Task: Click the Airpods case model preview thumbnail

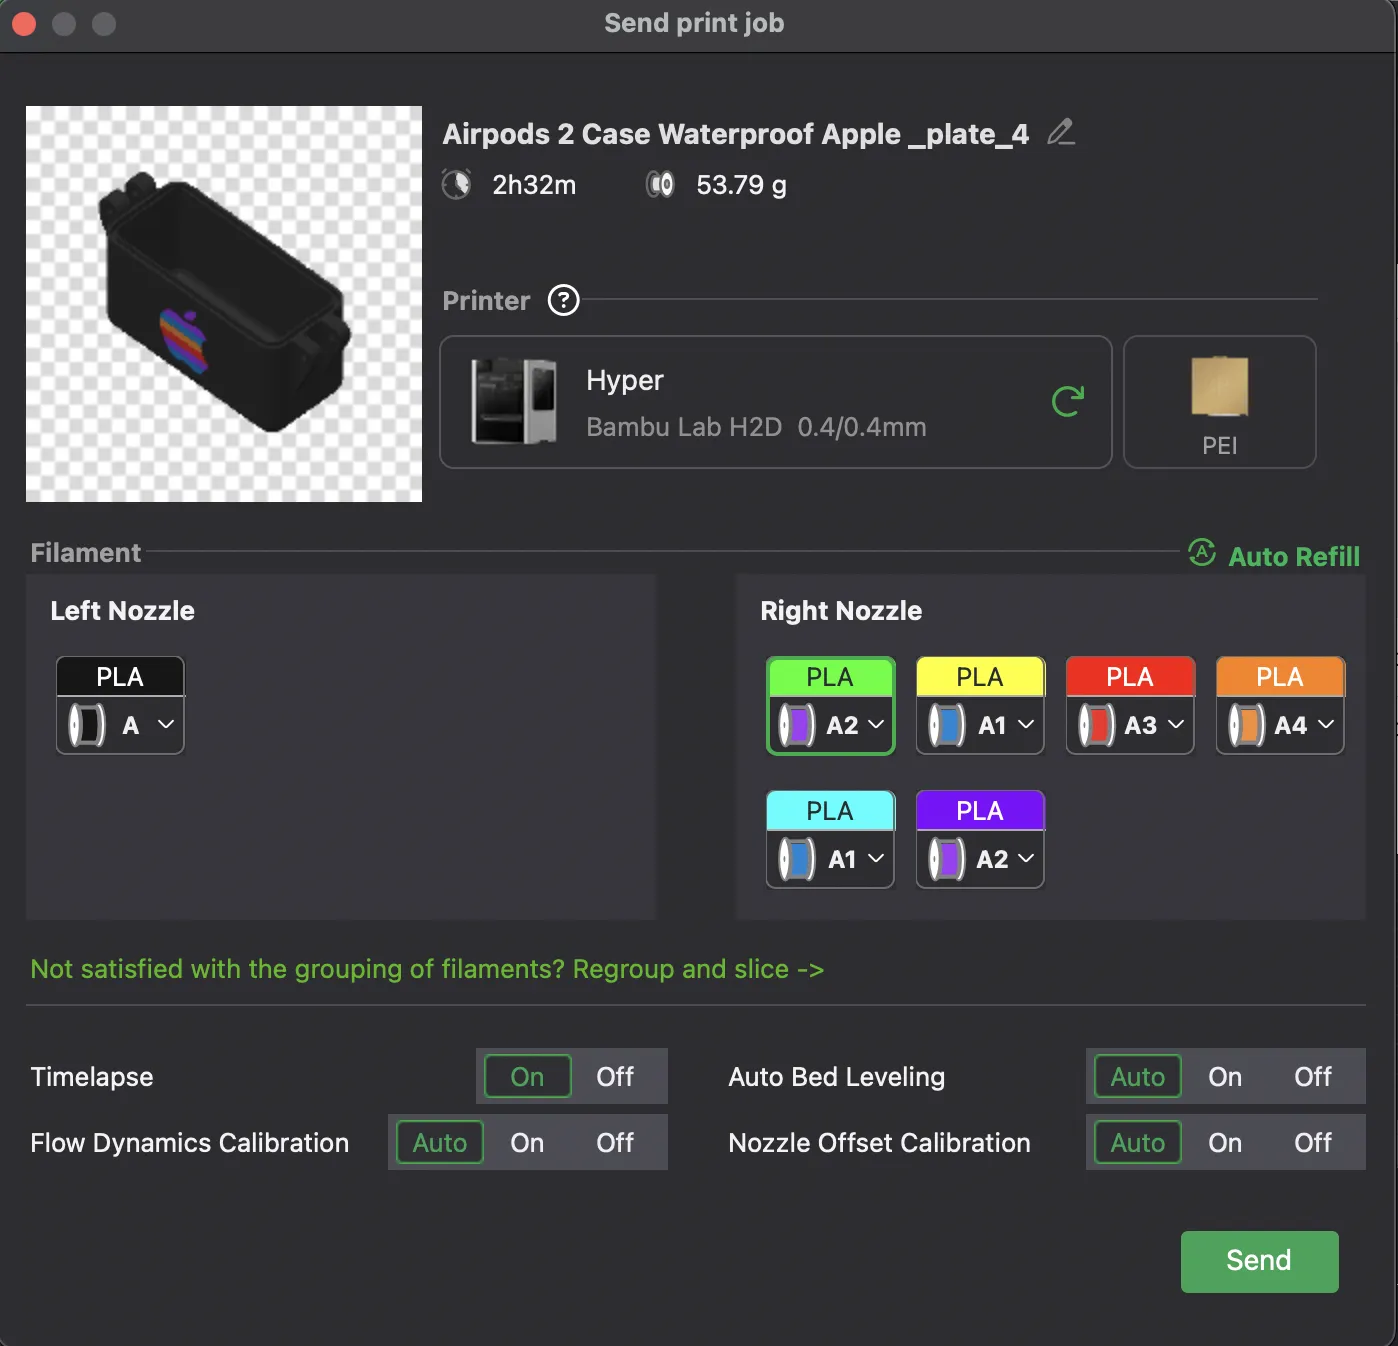Action: click(224, 304)
